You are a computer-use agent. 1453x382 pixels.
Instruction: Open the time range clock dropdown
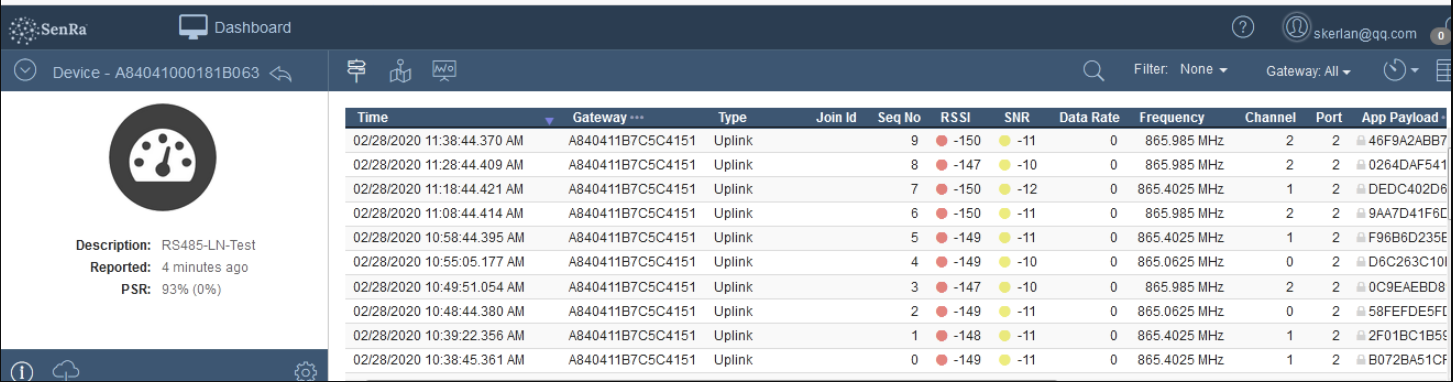pyautogui.click(x=1401, y=70)
